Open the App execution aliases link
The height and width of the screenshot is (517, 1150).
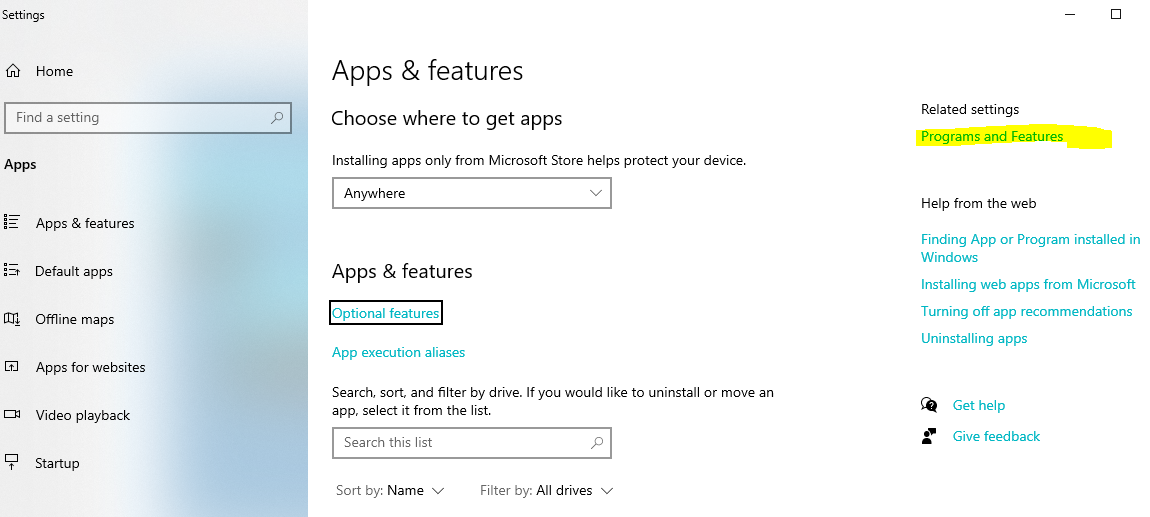coord(398,352)
